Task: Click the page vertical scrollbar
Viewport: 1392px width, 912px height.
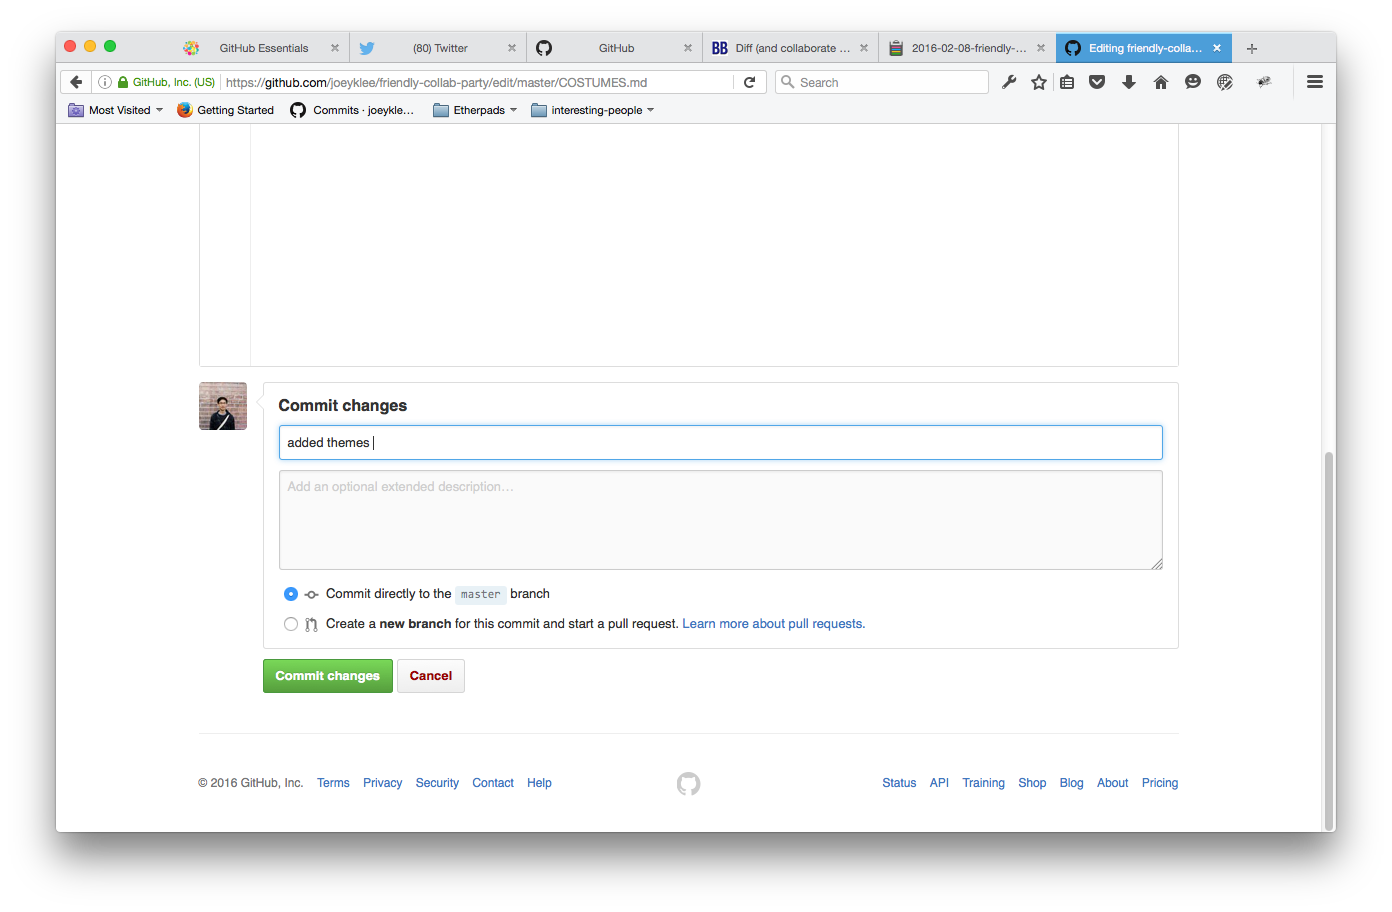Action: pyautogui.click(x=1328, y=640)
